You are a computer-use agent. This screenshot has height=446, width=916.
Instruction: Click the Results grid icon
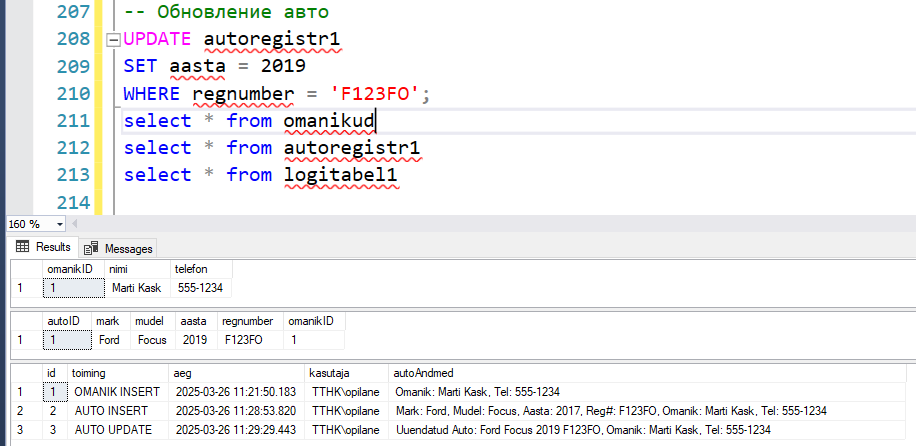[x=22, y=247]
